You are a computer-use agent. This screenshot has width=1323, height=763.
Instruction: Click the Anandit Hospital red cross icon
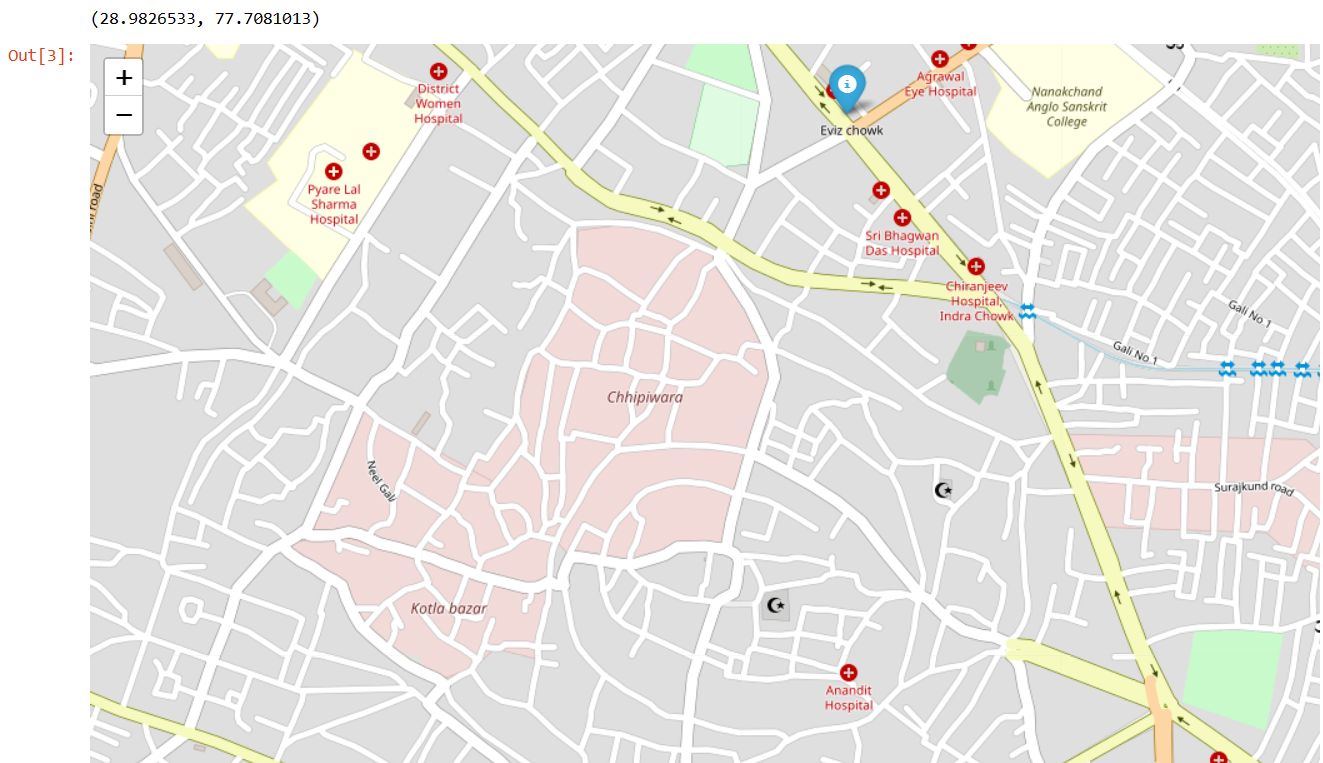[849, 673]
